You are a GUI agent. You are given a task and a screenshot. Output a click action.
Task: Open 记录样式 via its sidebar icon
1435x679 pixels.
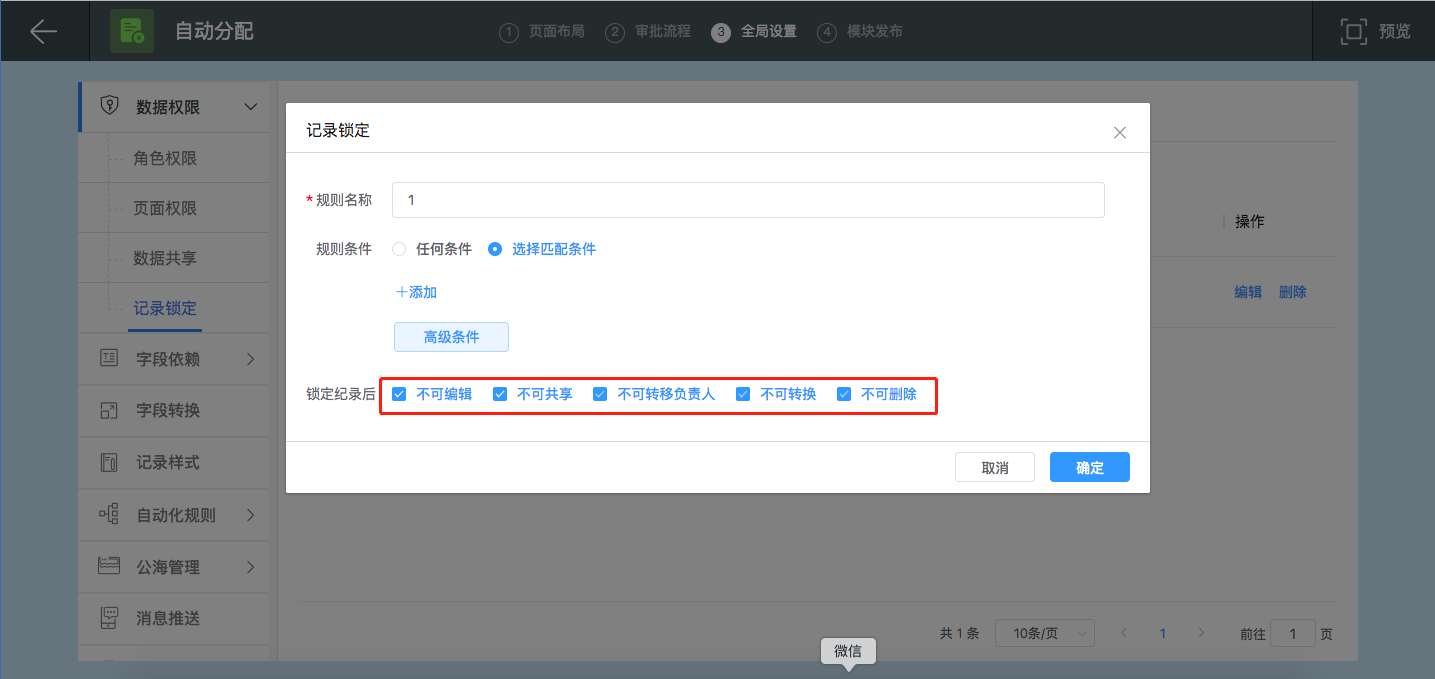coord(109,462)
